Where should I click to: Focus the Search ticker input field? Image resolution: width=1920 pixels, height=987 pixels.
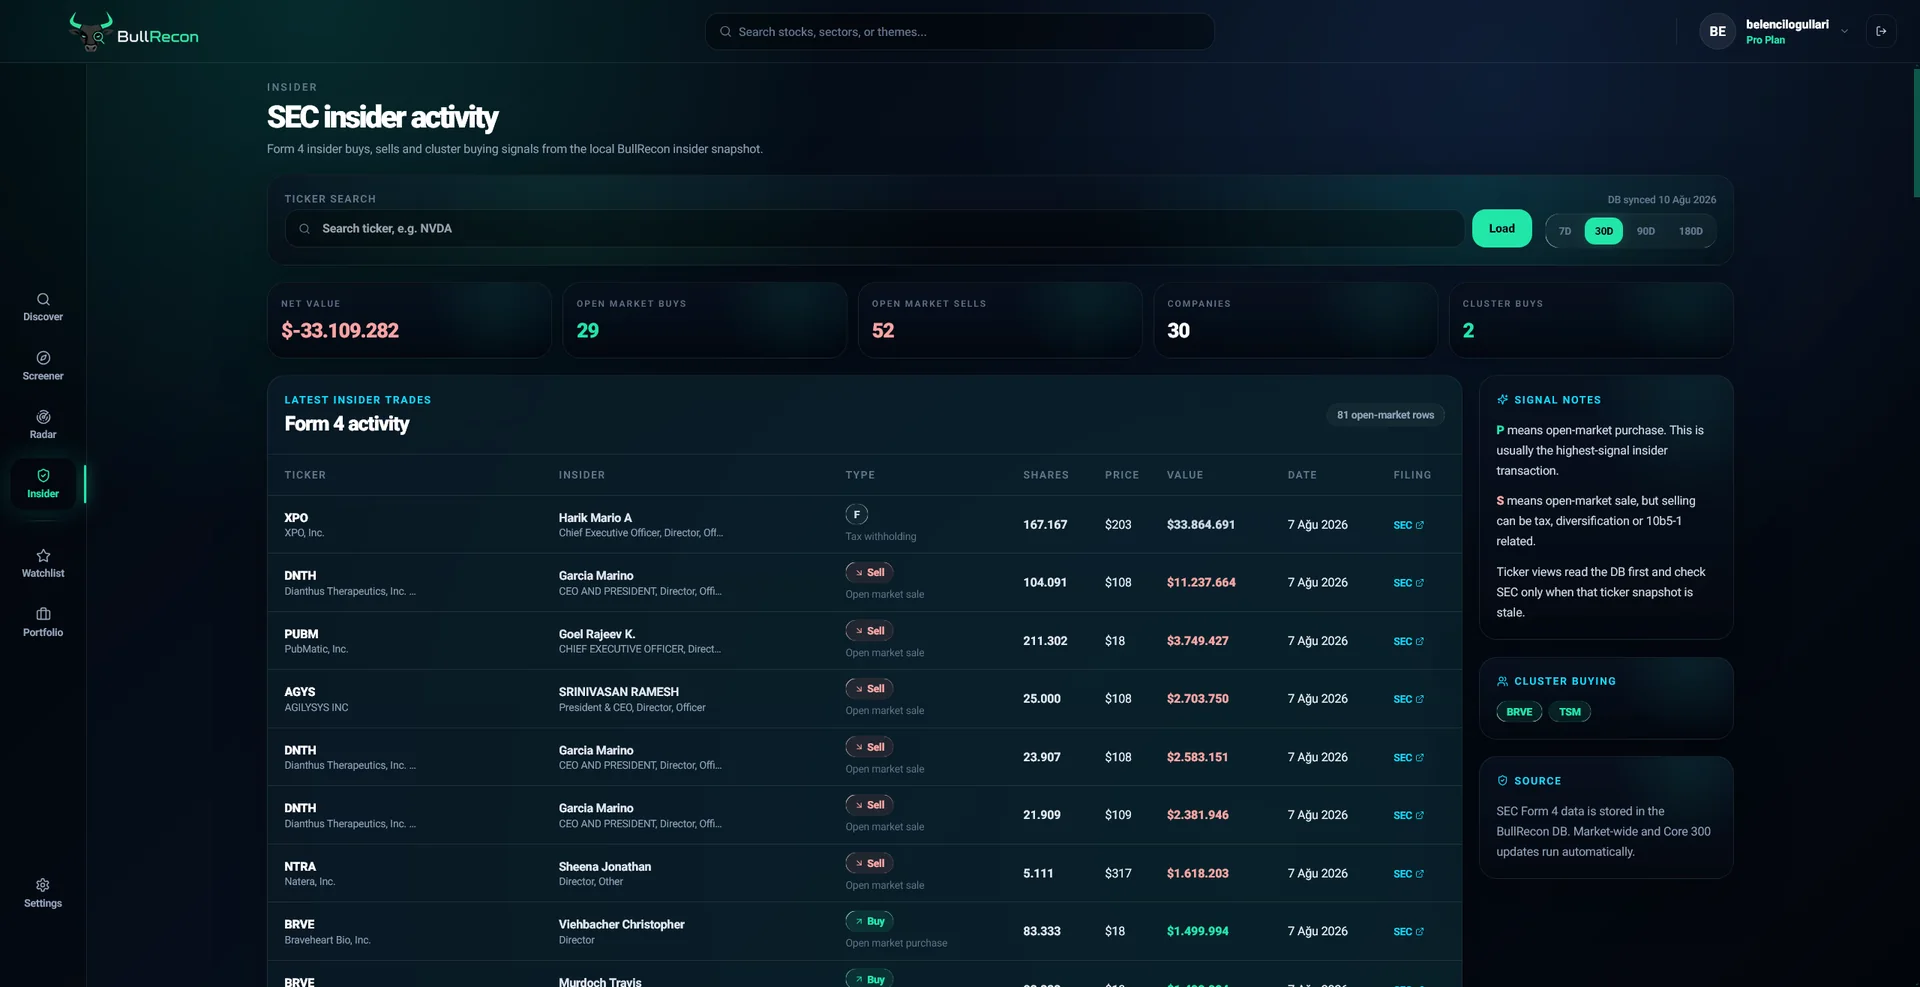(x=875, y=229)
